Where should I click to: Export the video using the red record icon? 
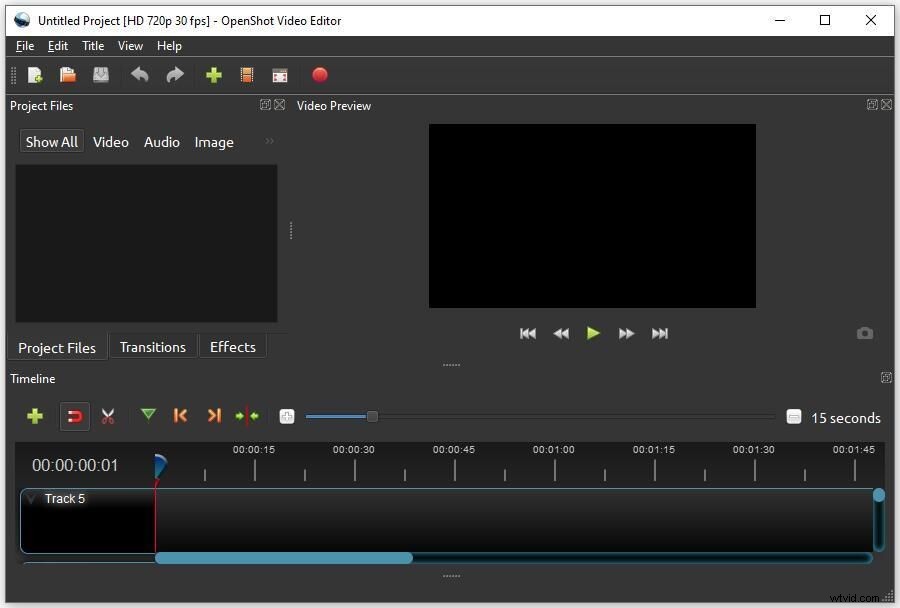click(x=320, y=75)
